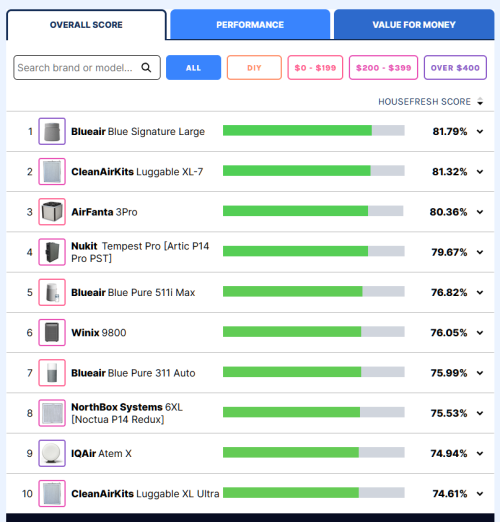Click the Winix 9800 product thumbnail

tap(52, 332)
